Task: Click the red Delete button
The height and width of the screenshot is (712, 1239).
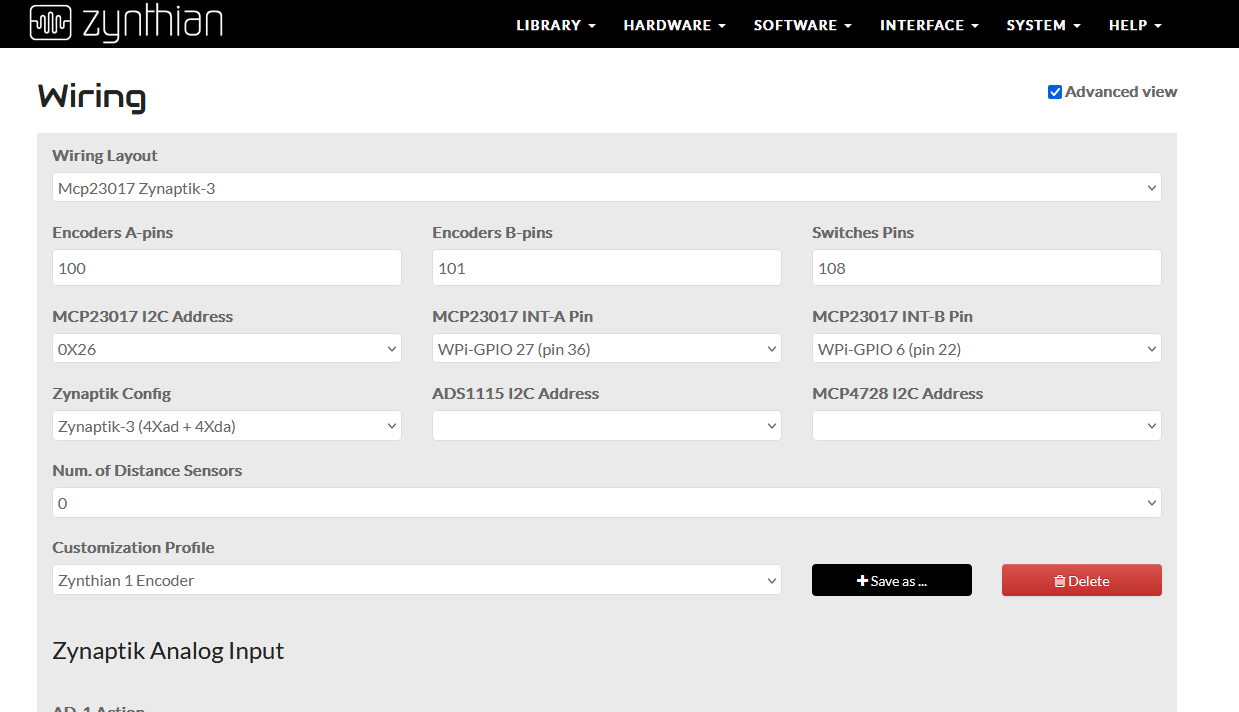Action: (x=1081, y=580)
